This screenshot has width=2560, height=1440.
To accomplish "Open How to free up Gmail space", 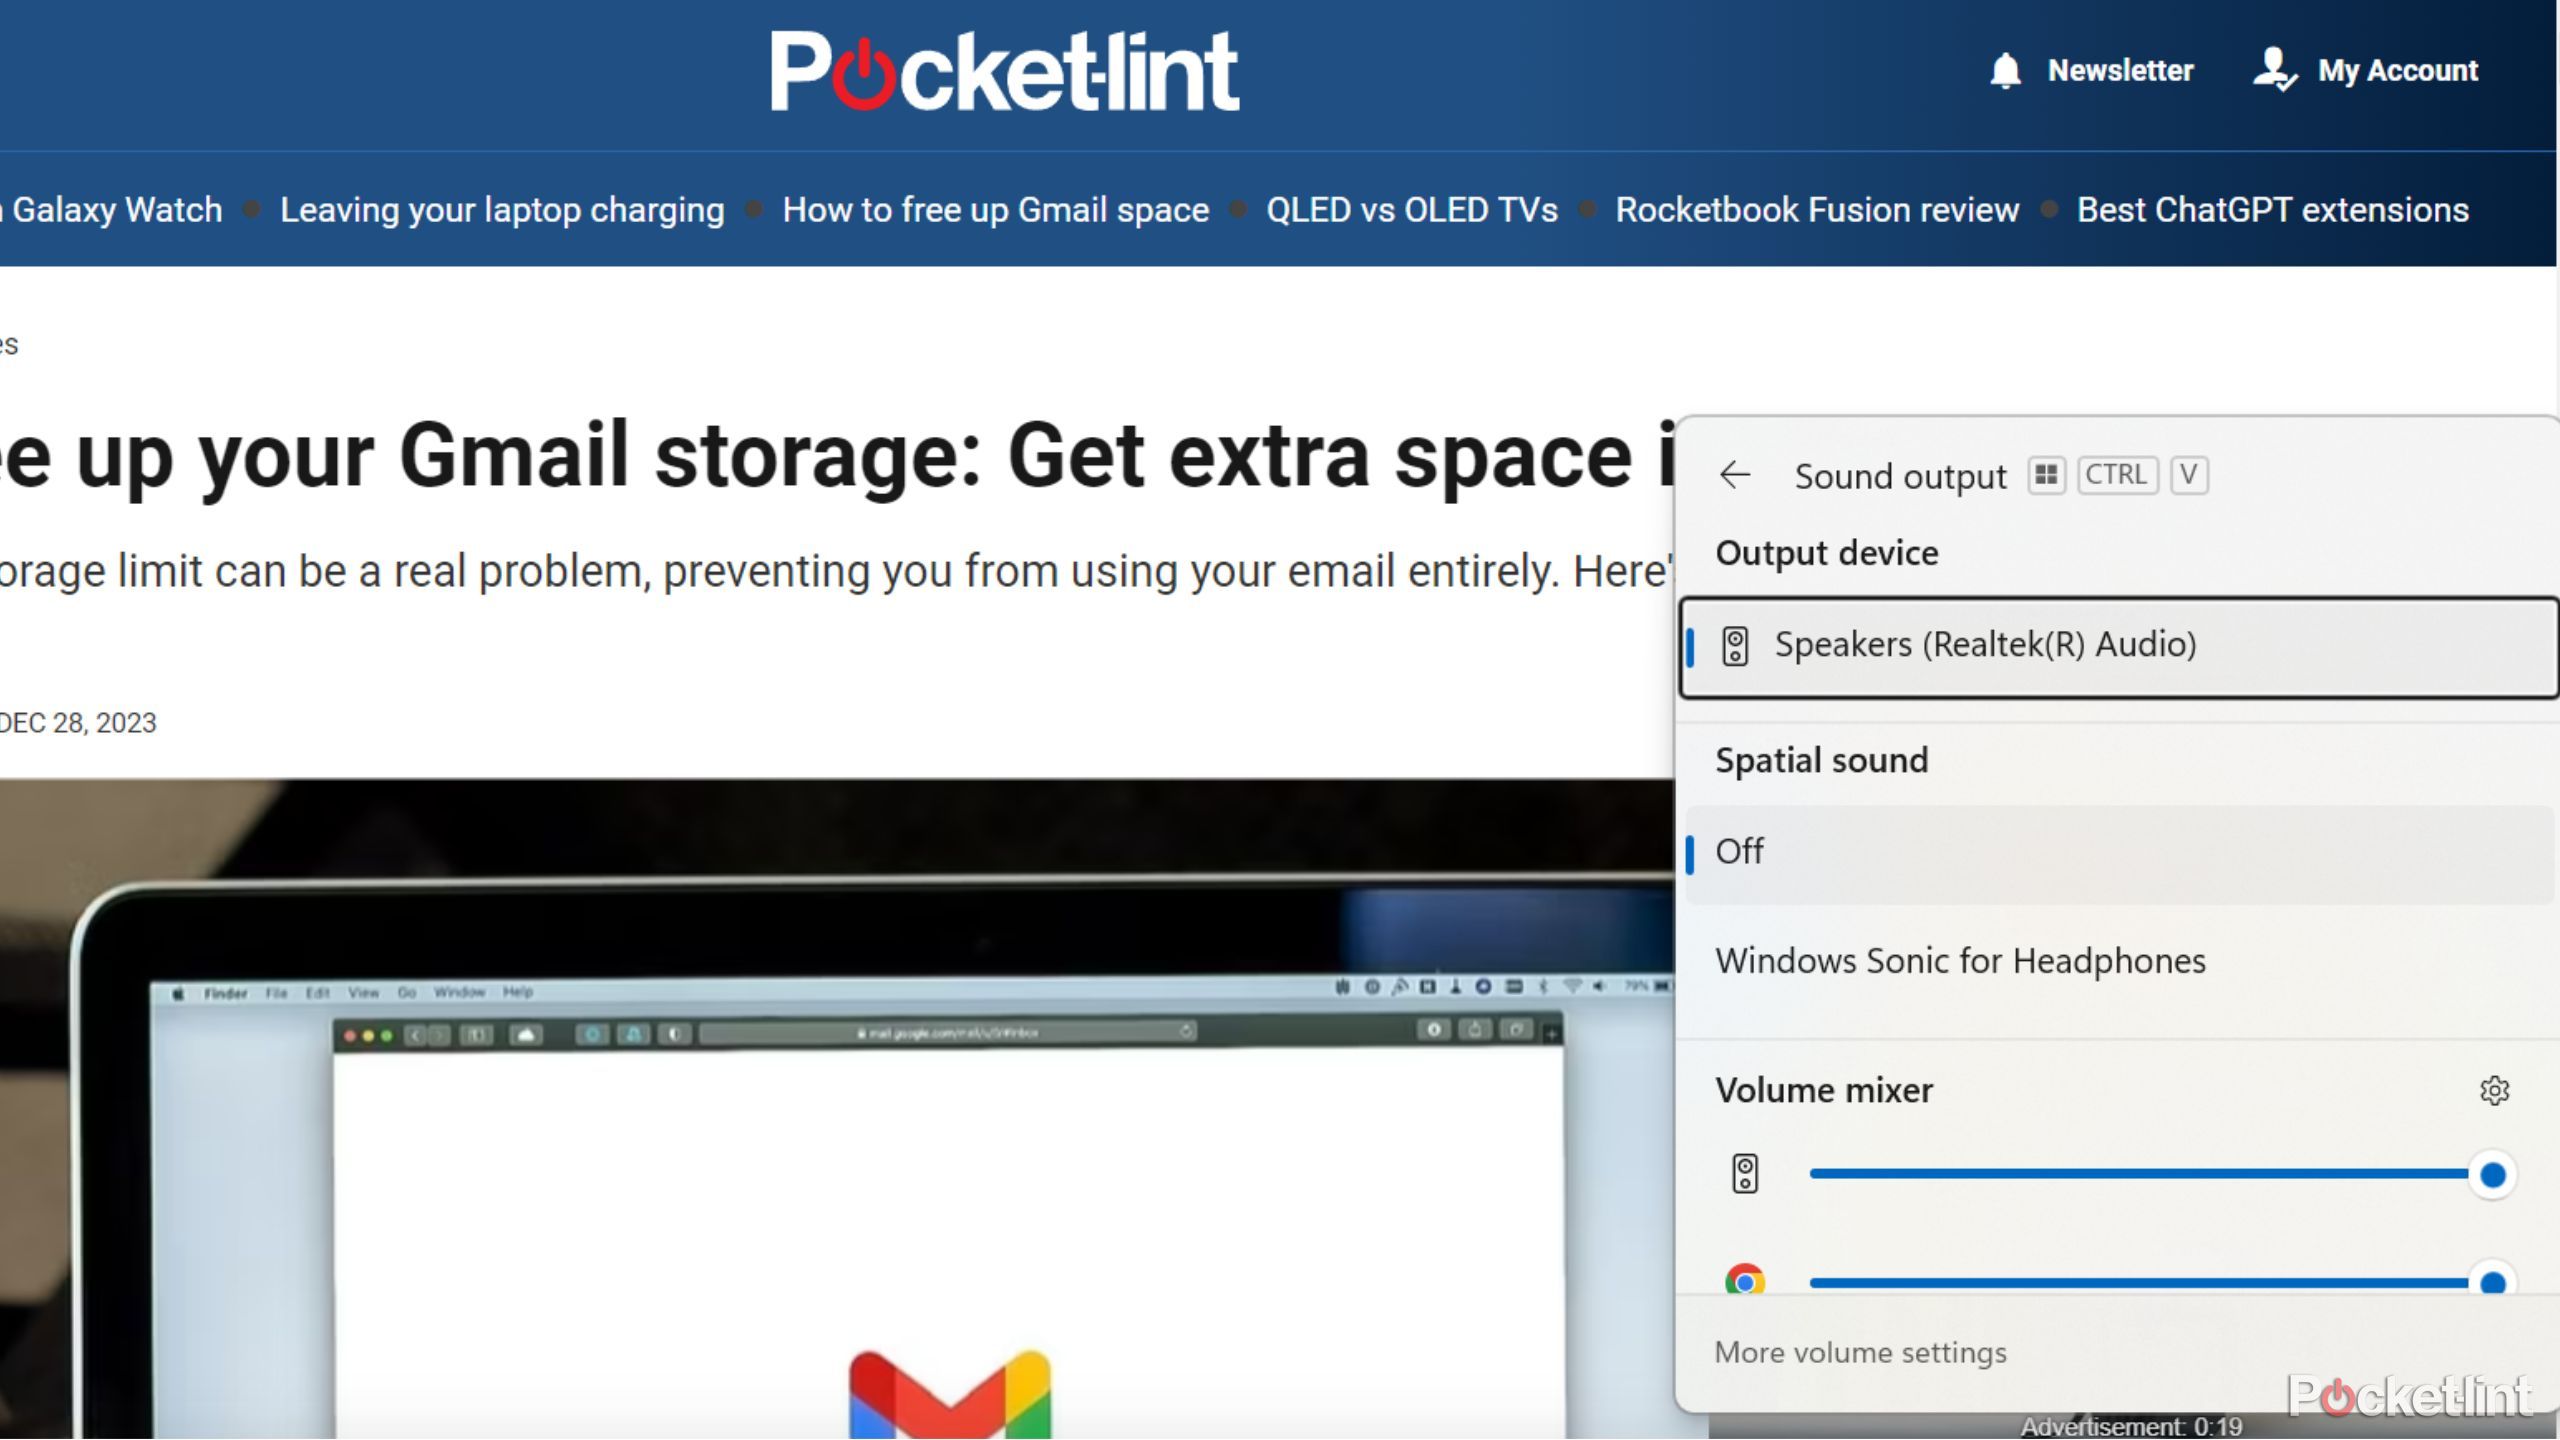I will [x=995, y=210].
